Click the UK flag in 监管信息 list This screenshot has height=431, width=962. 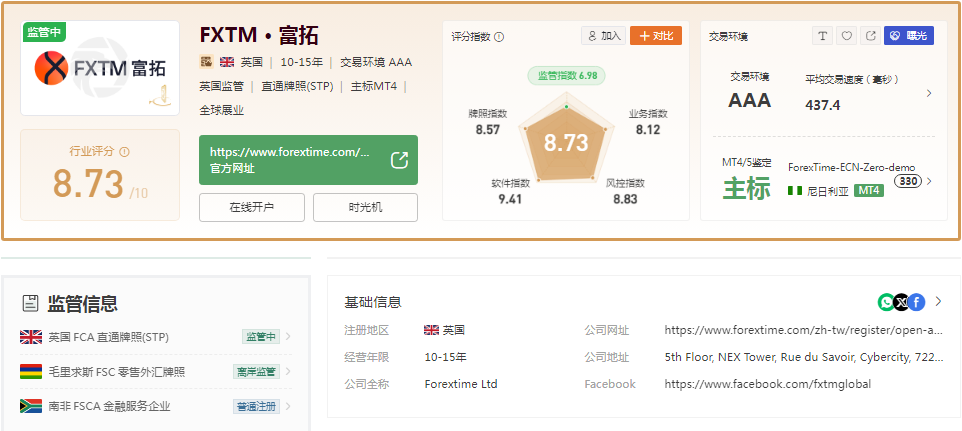click(31, 337)
